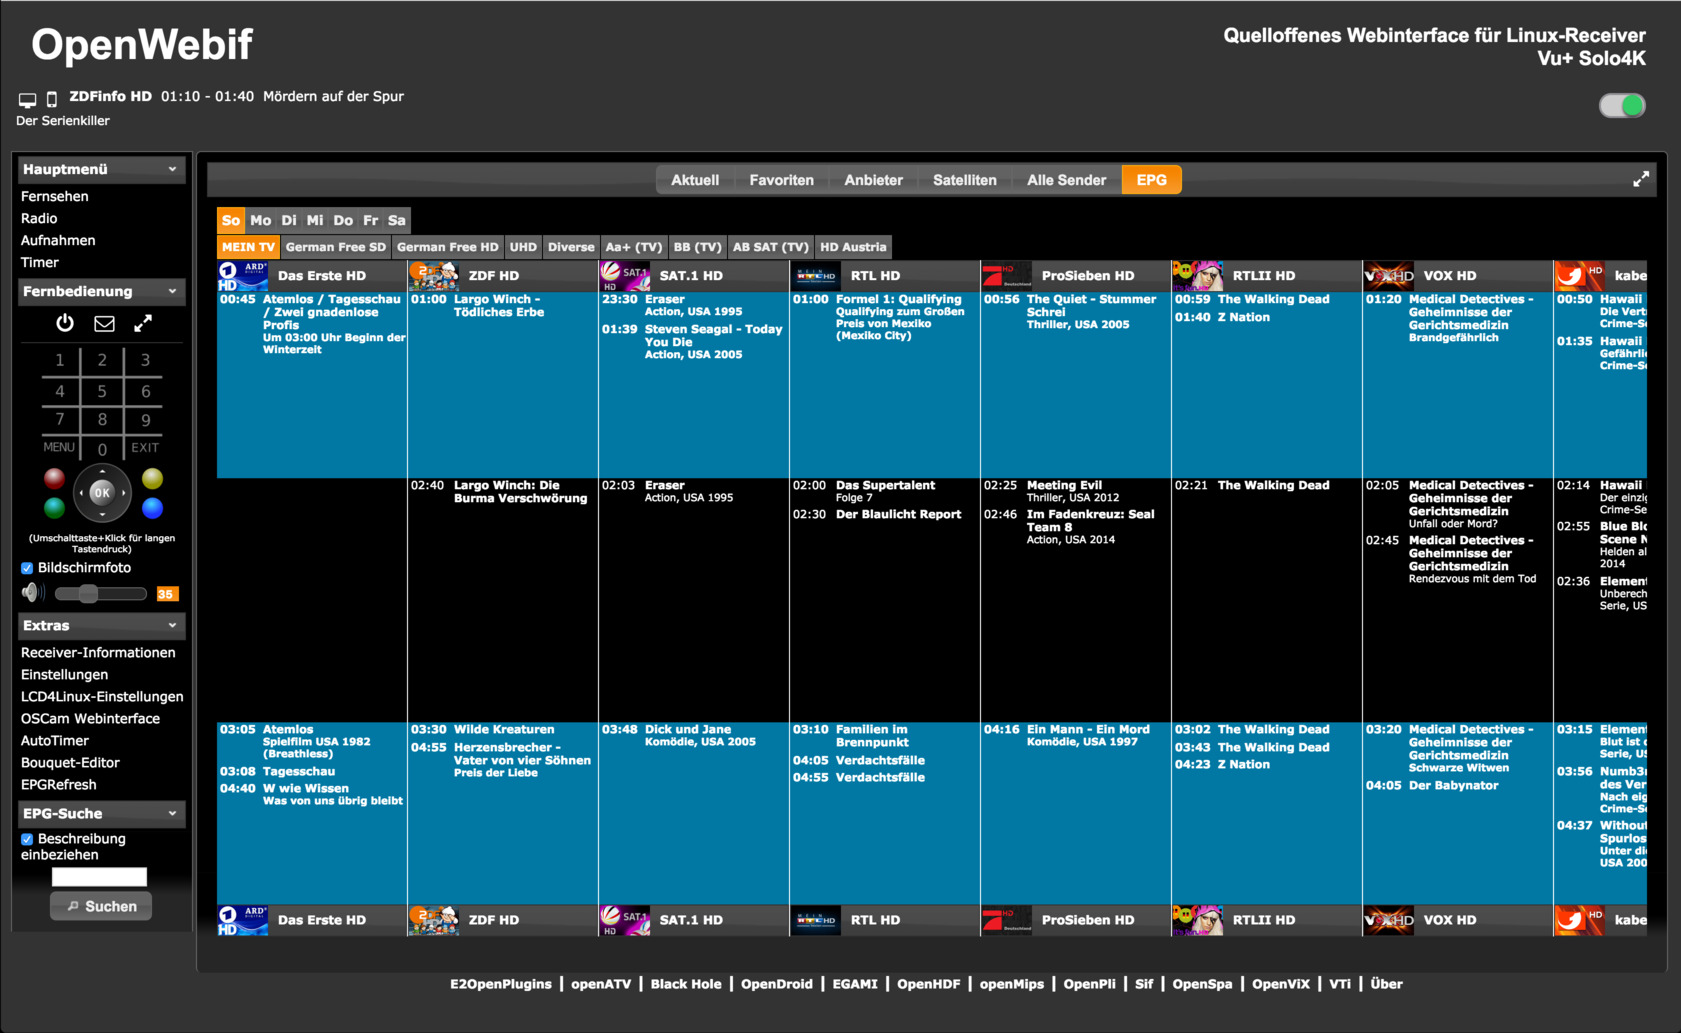Screen dimensions: 1681x1033
Task: Collapse the Extras section
Action: point(172,625)
